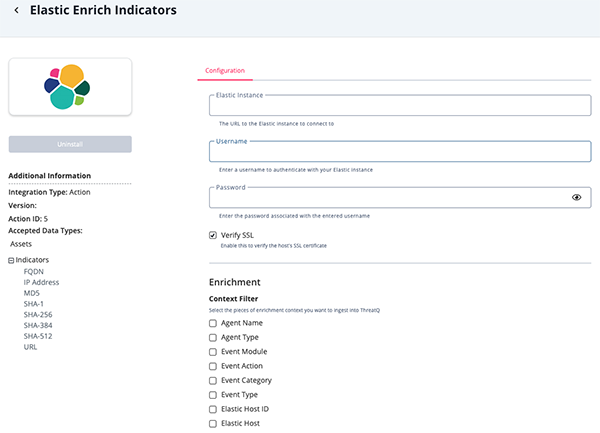The height and width of the screenshot is (433, 600).
Task: Enable the Event Action checkbox
Action: click(x=213, y=366)
